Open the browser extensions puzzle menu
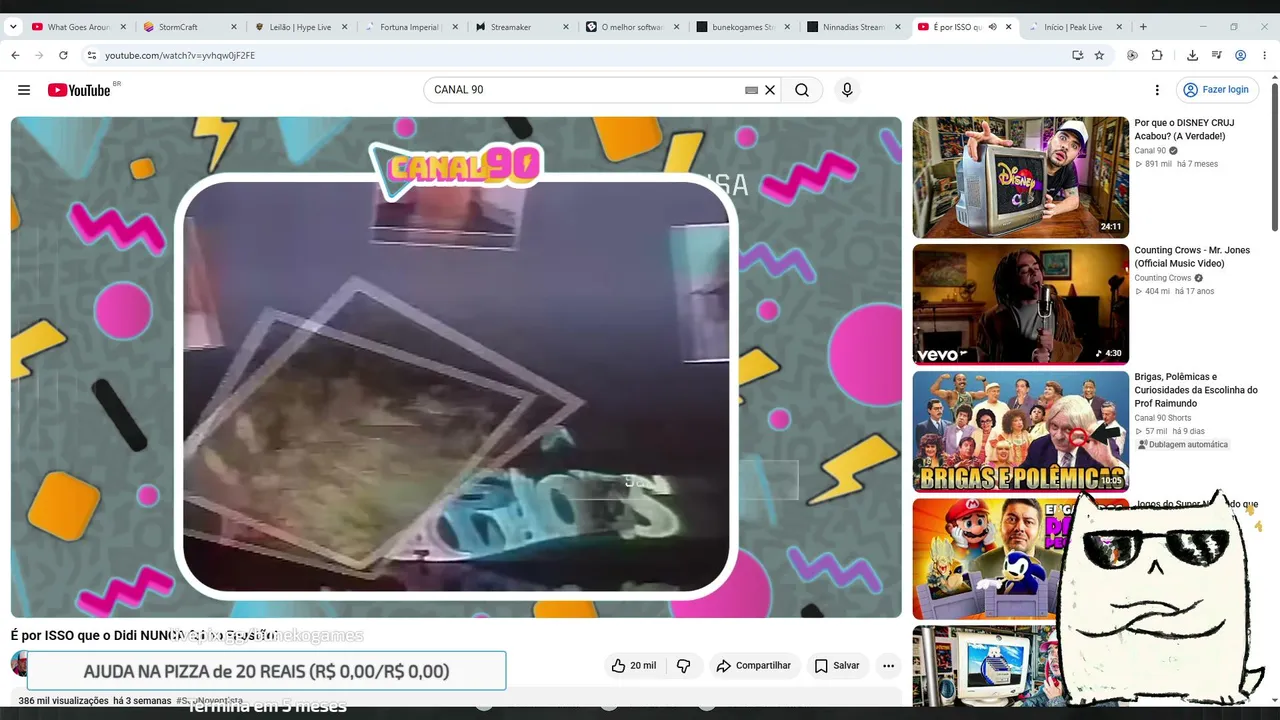 tap(1157, 55)
